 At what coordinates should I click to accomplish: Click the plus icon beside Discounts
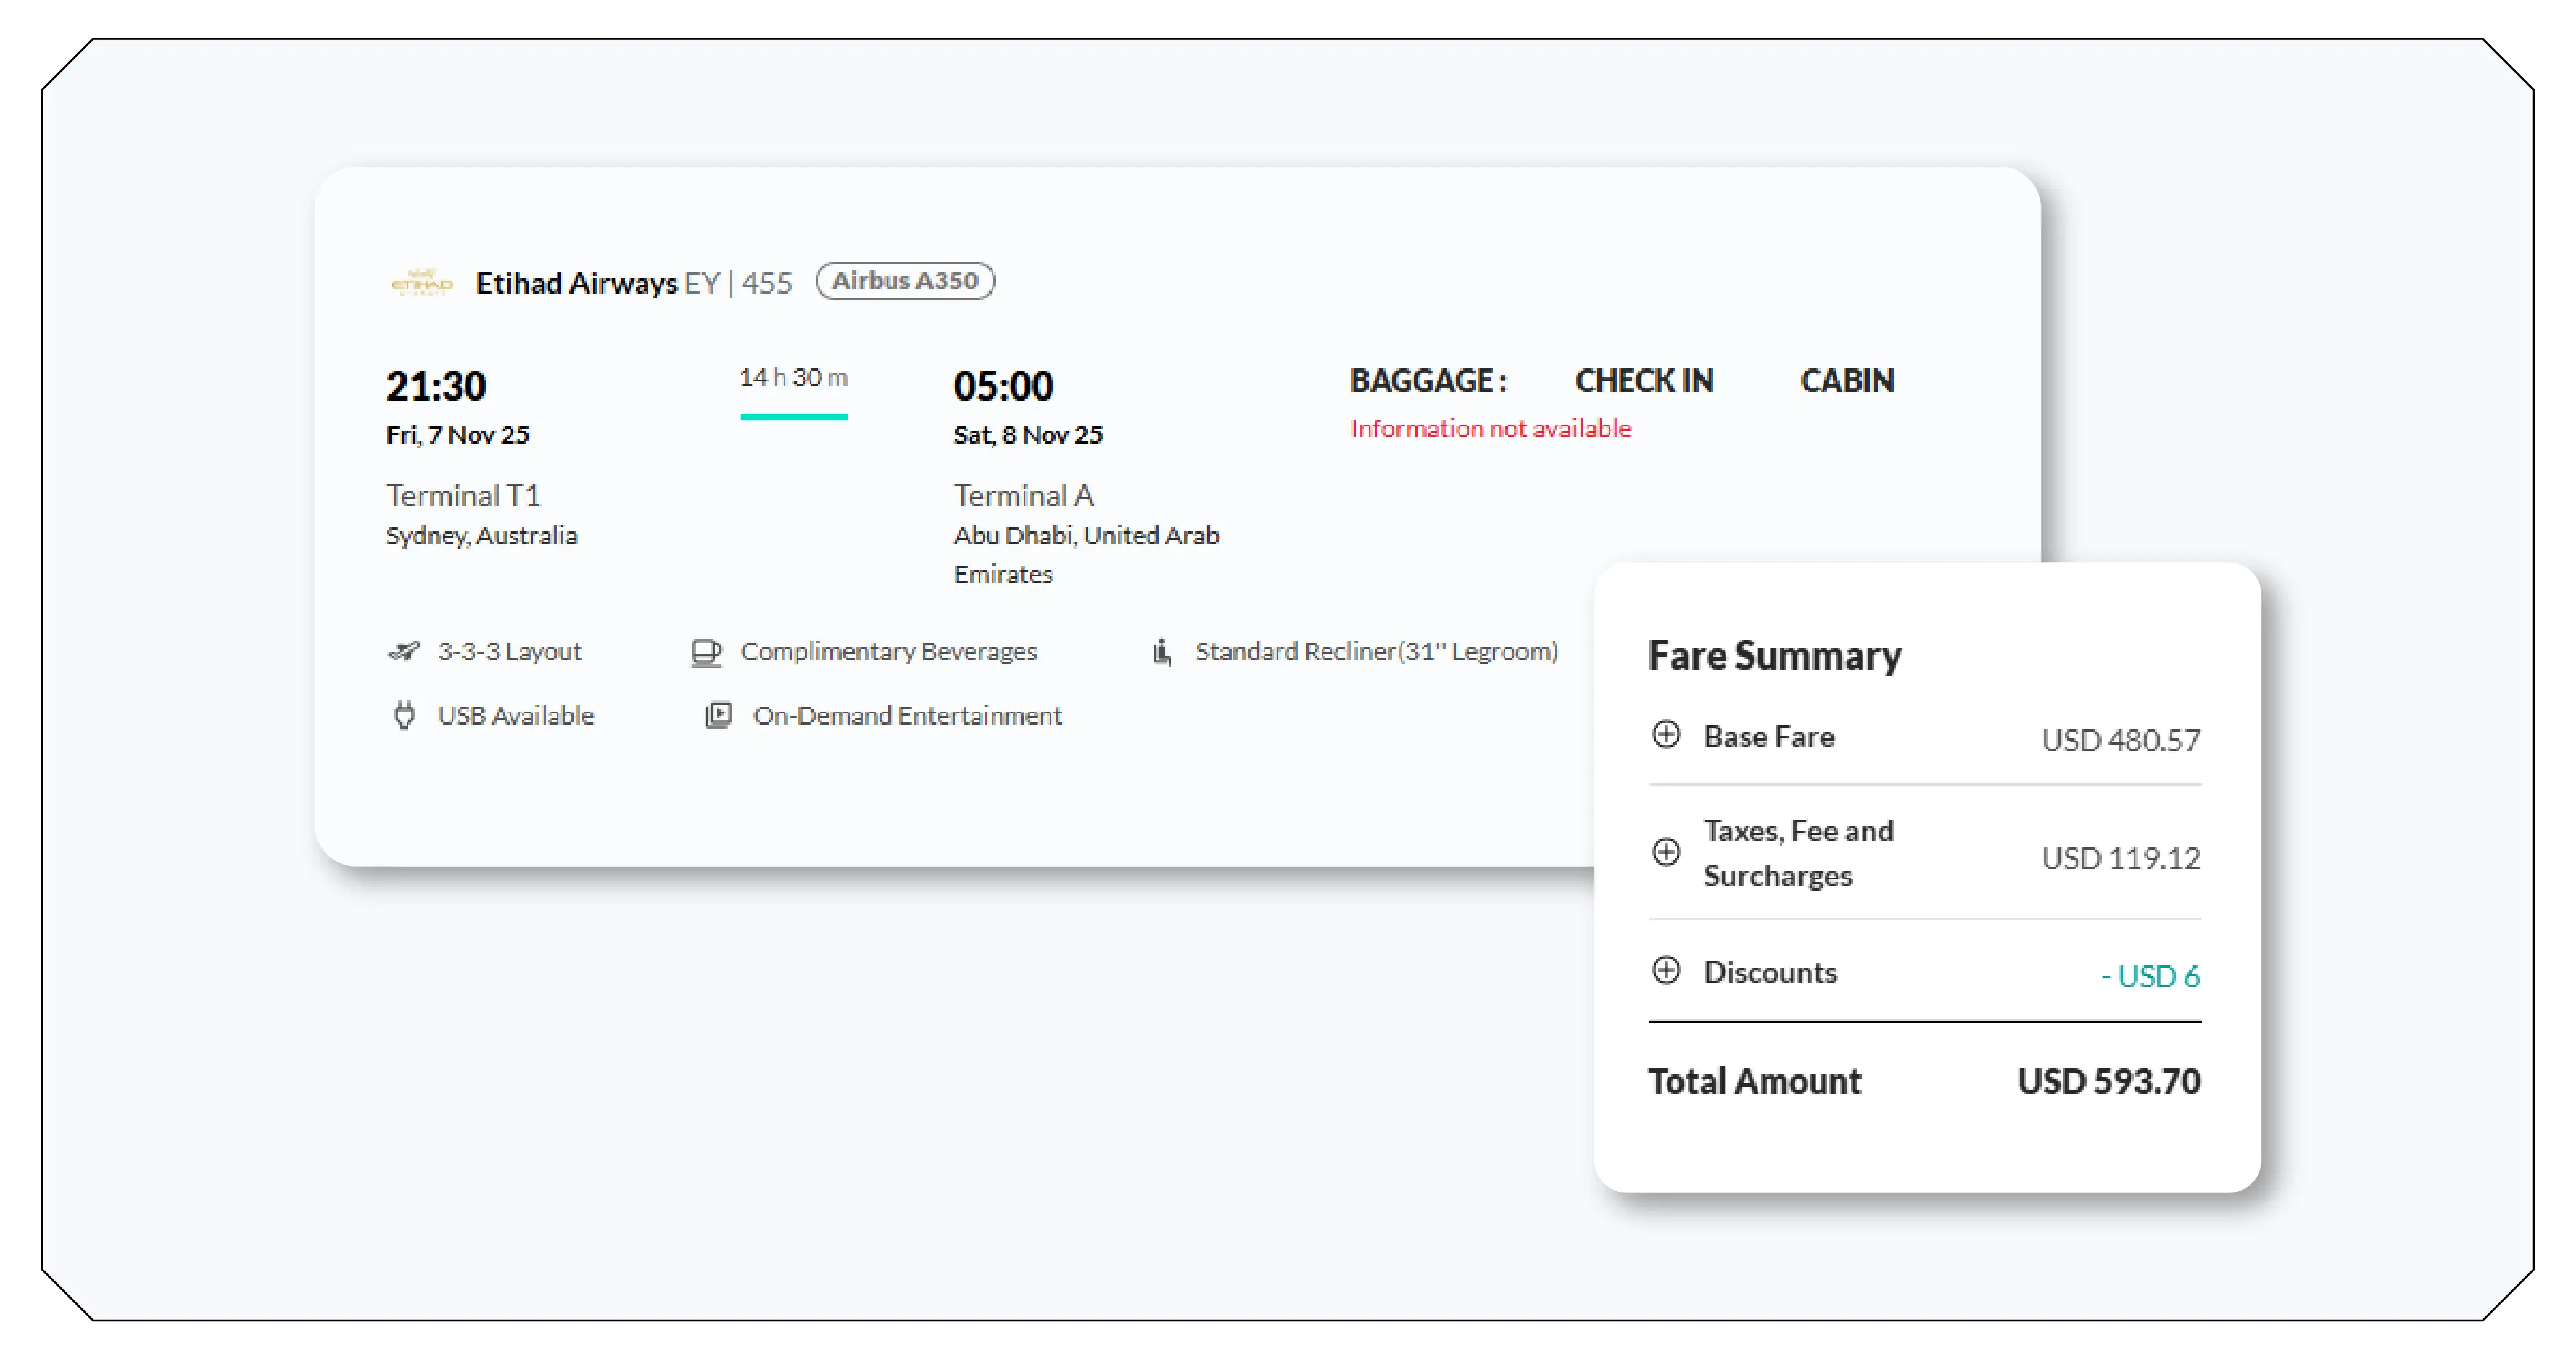tap(1666, 971)
